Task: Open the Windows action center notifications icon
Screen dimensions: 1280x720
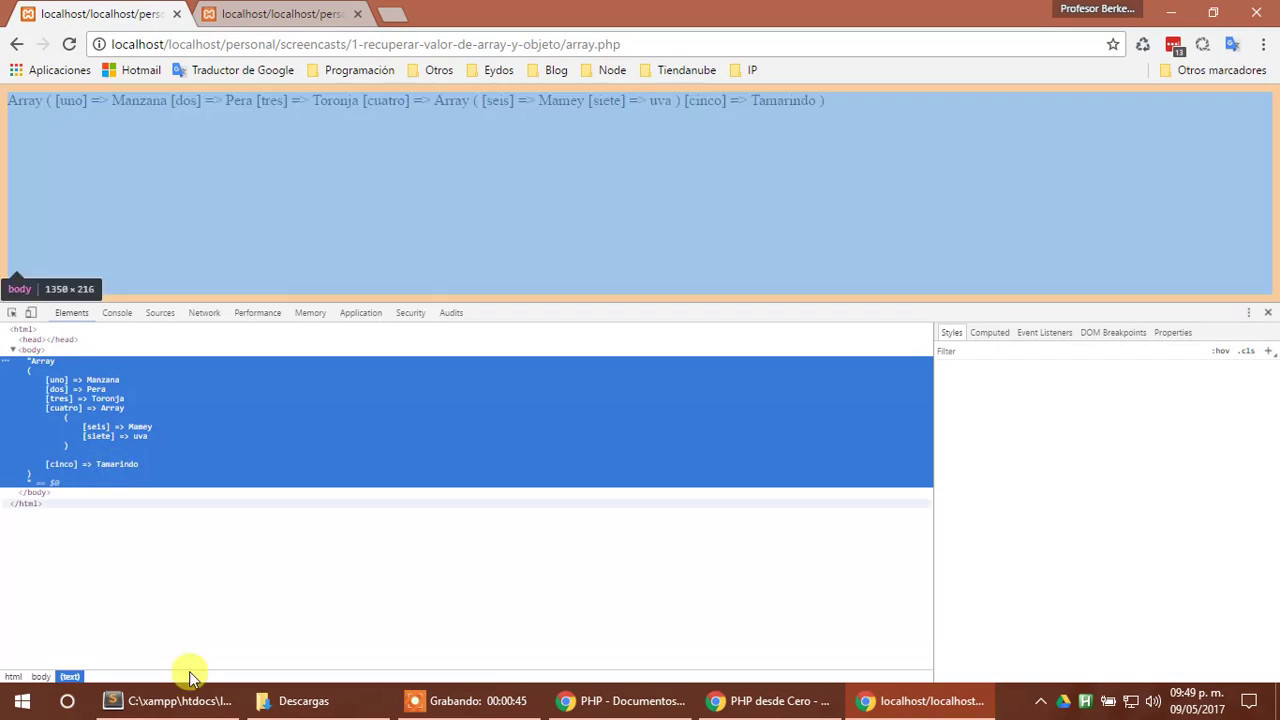Action: pyautogui.click(x=1249, y=701)
